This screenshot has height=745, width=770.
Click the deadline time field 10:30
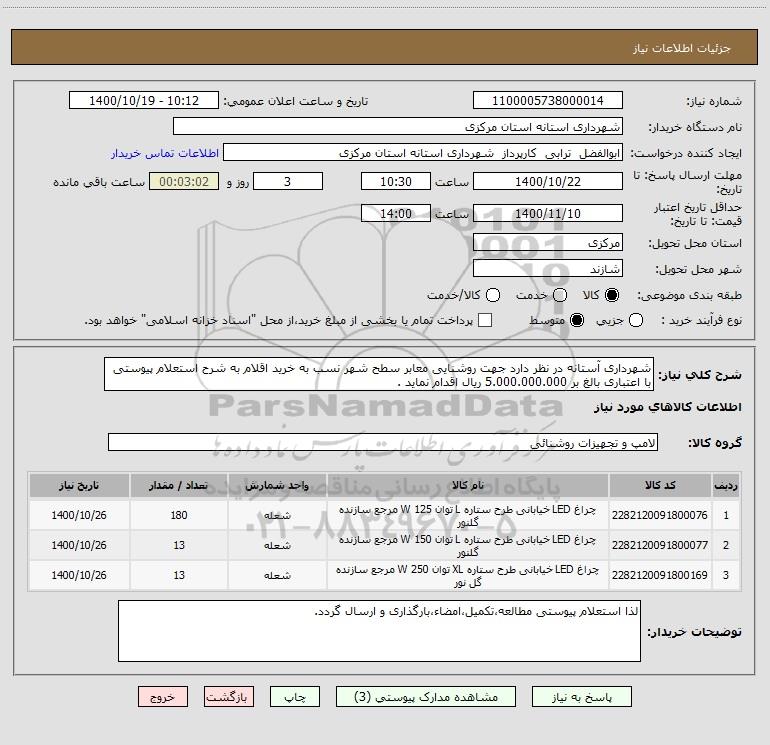396,182
